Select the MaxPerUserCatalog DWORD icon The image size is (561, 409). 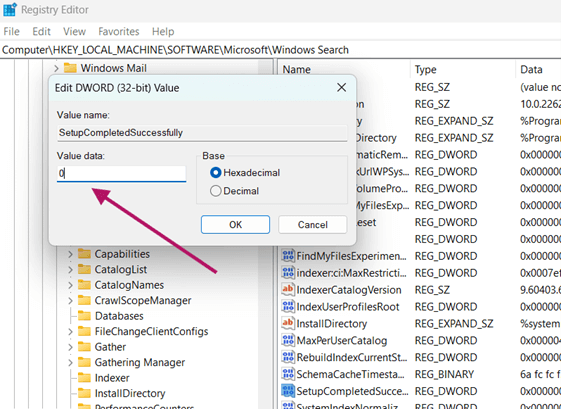[288, 340]
